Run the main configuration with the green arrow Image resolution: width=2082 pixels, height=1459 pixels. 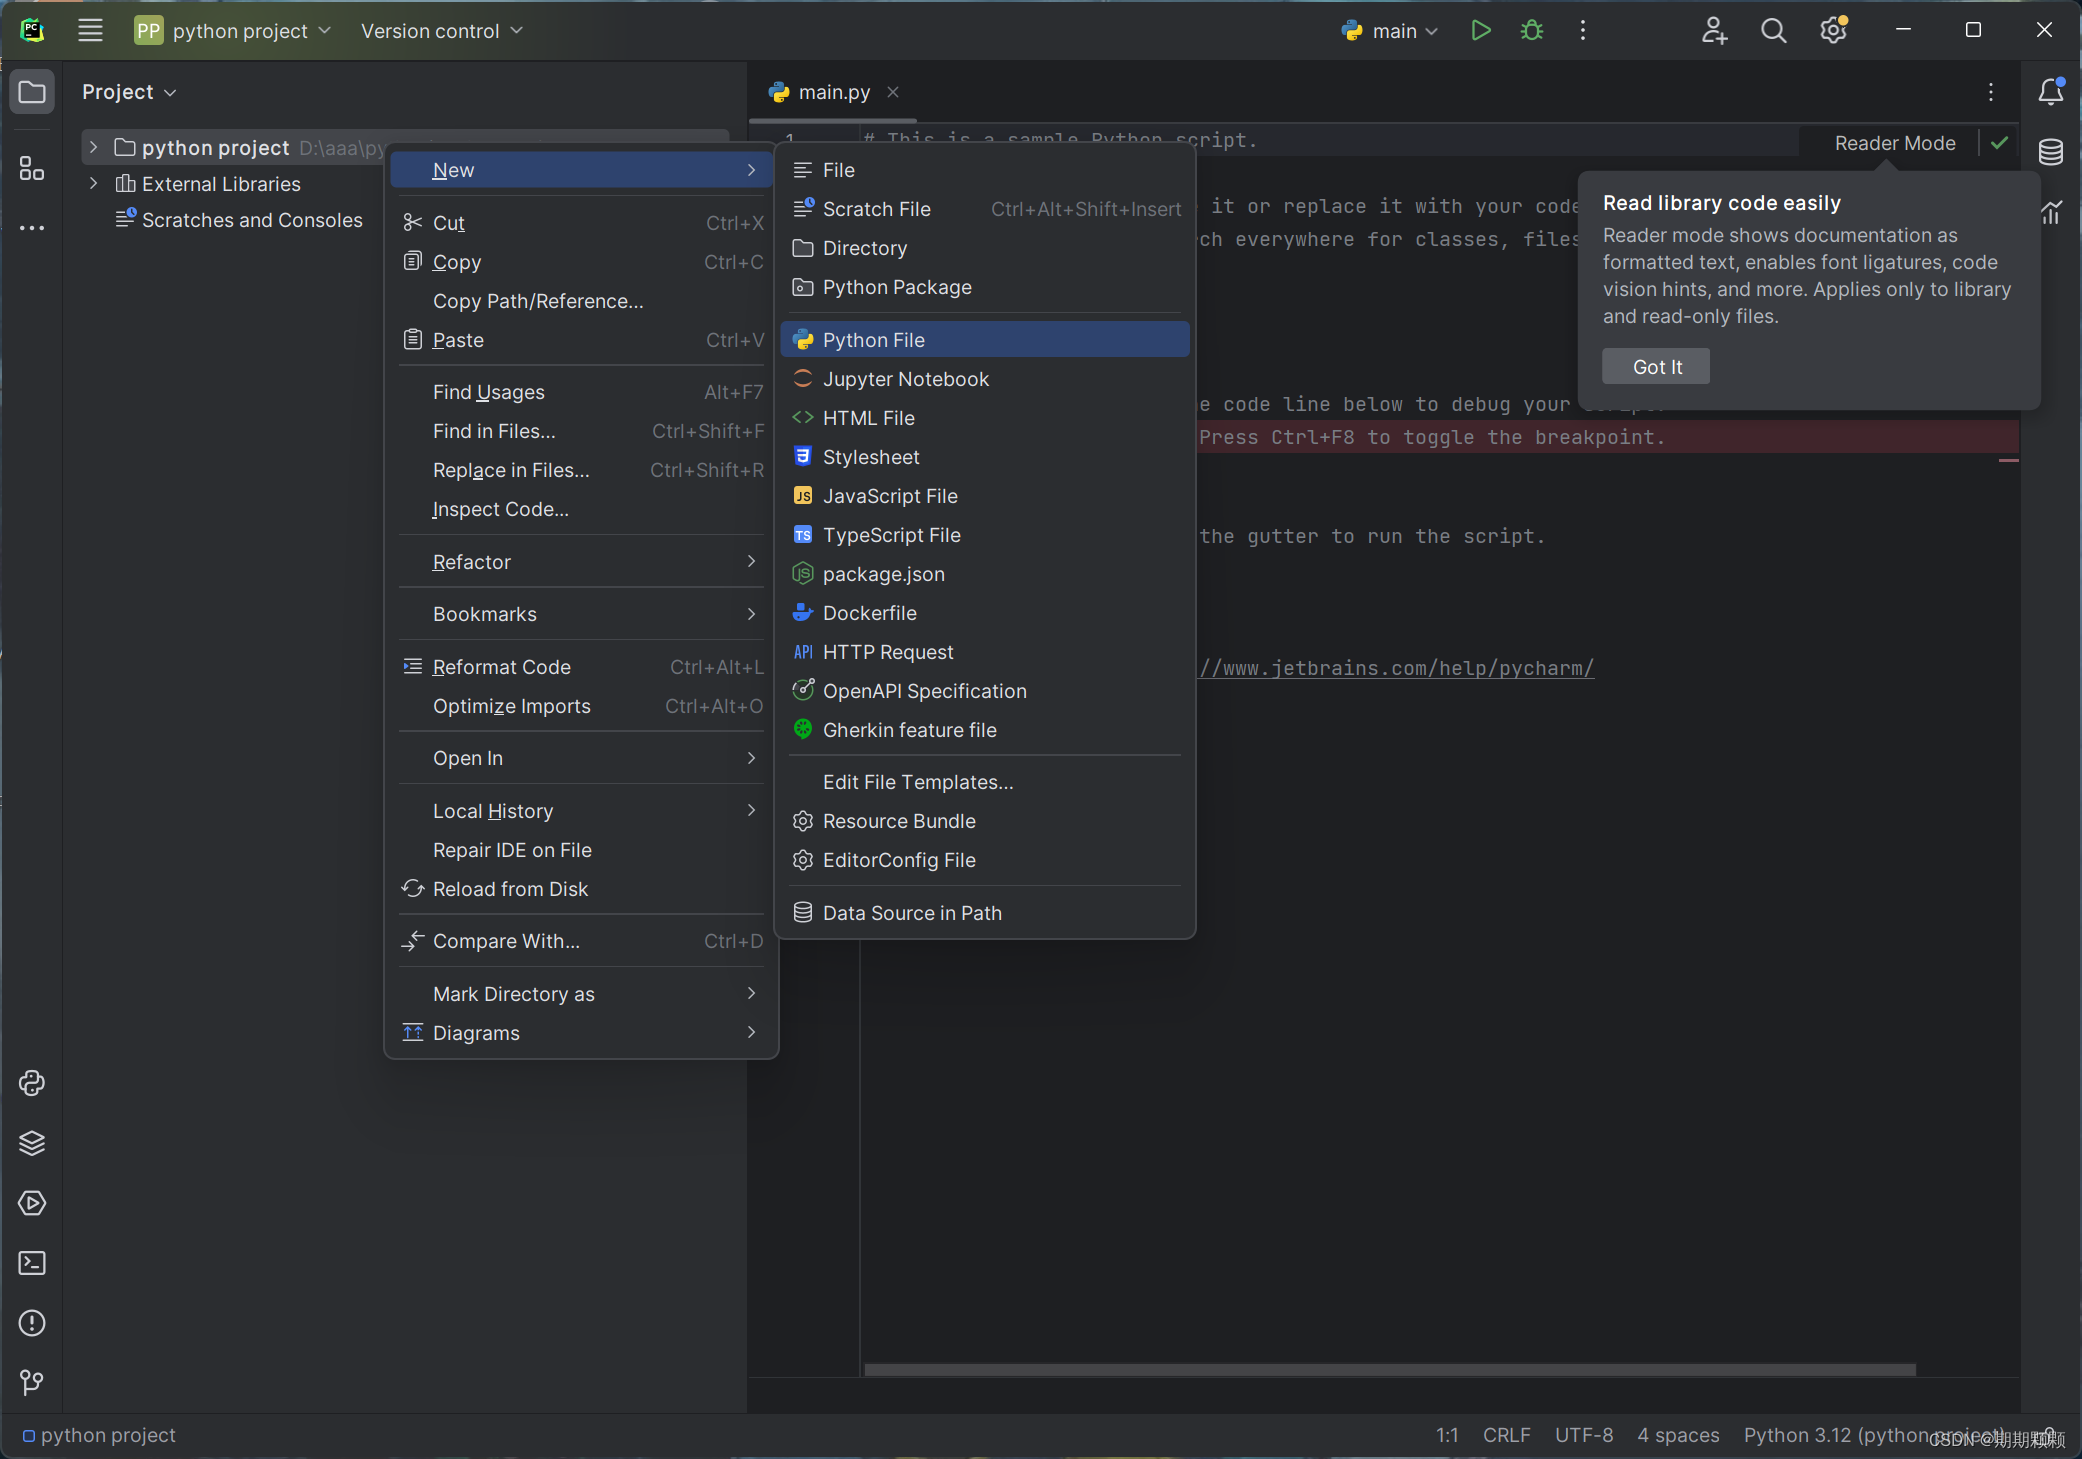[x=1481, y=30]
